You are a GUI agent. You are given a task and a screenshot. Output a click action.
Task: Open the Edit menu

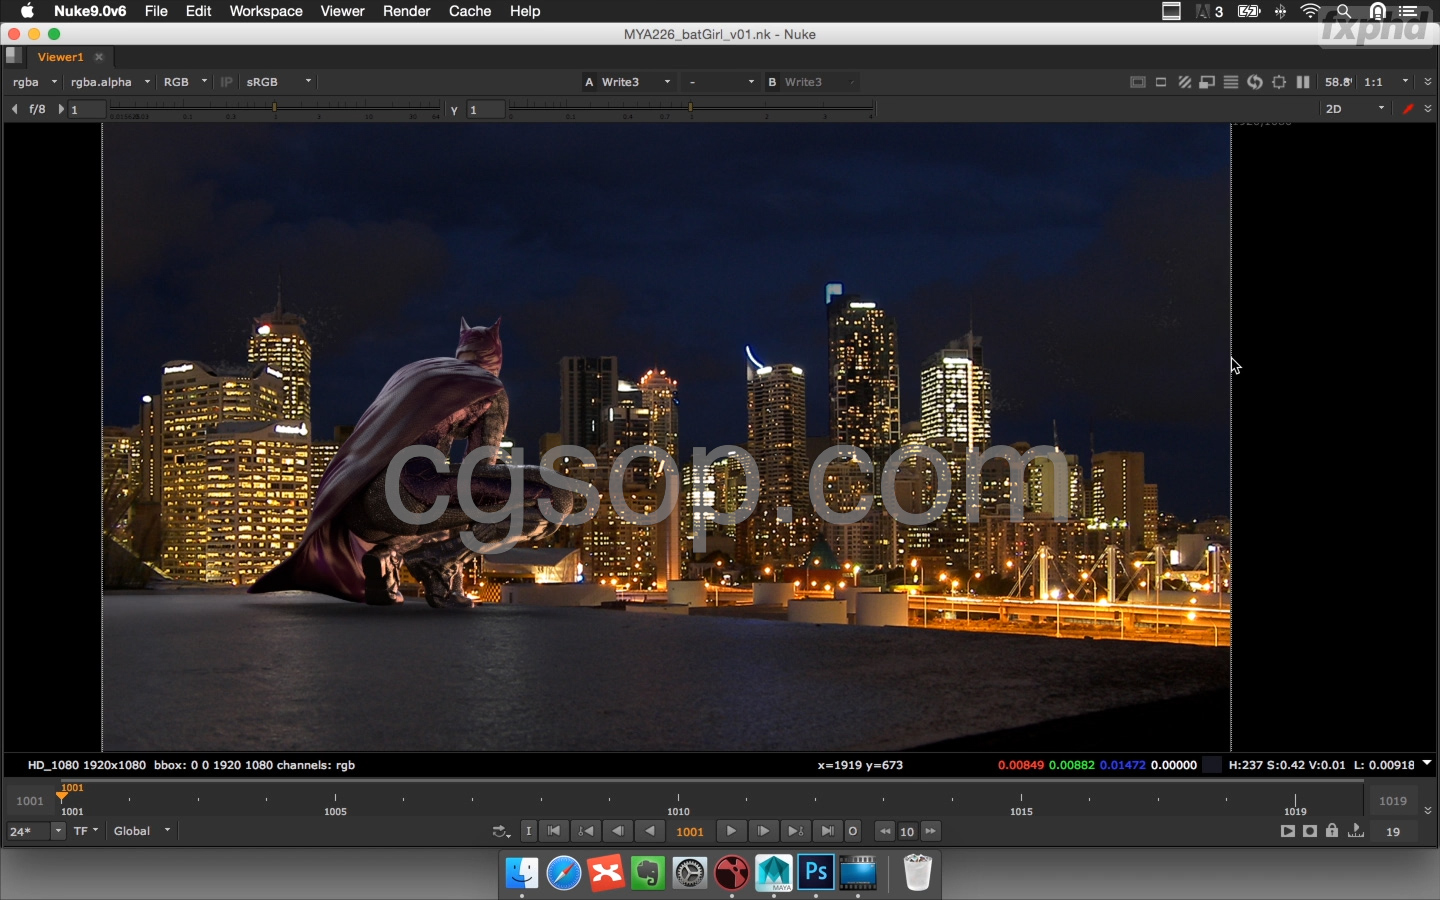point(198,11)
